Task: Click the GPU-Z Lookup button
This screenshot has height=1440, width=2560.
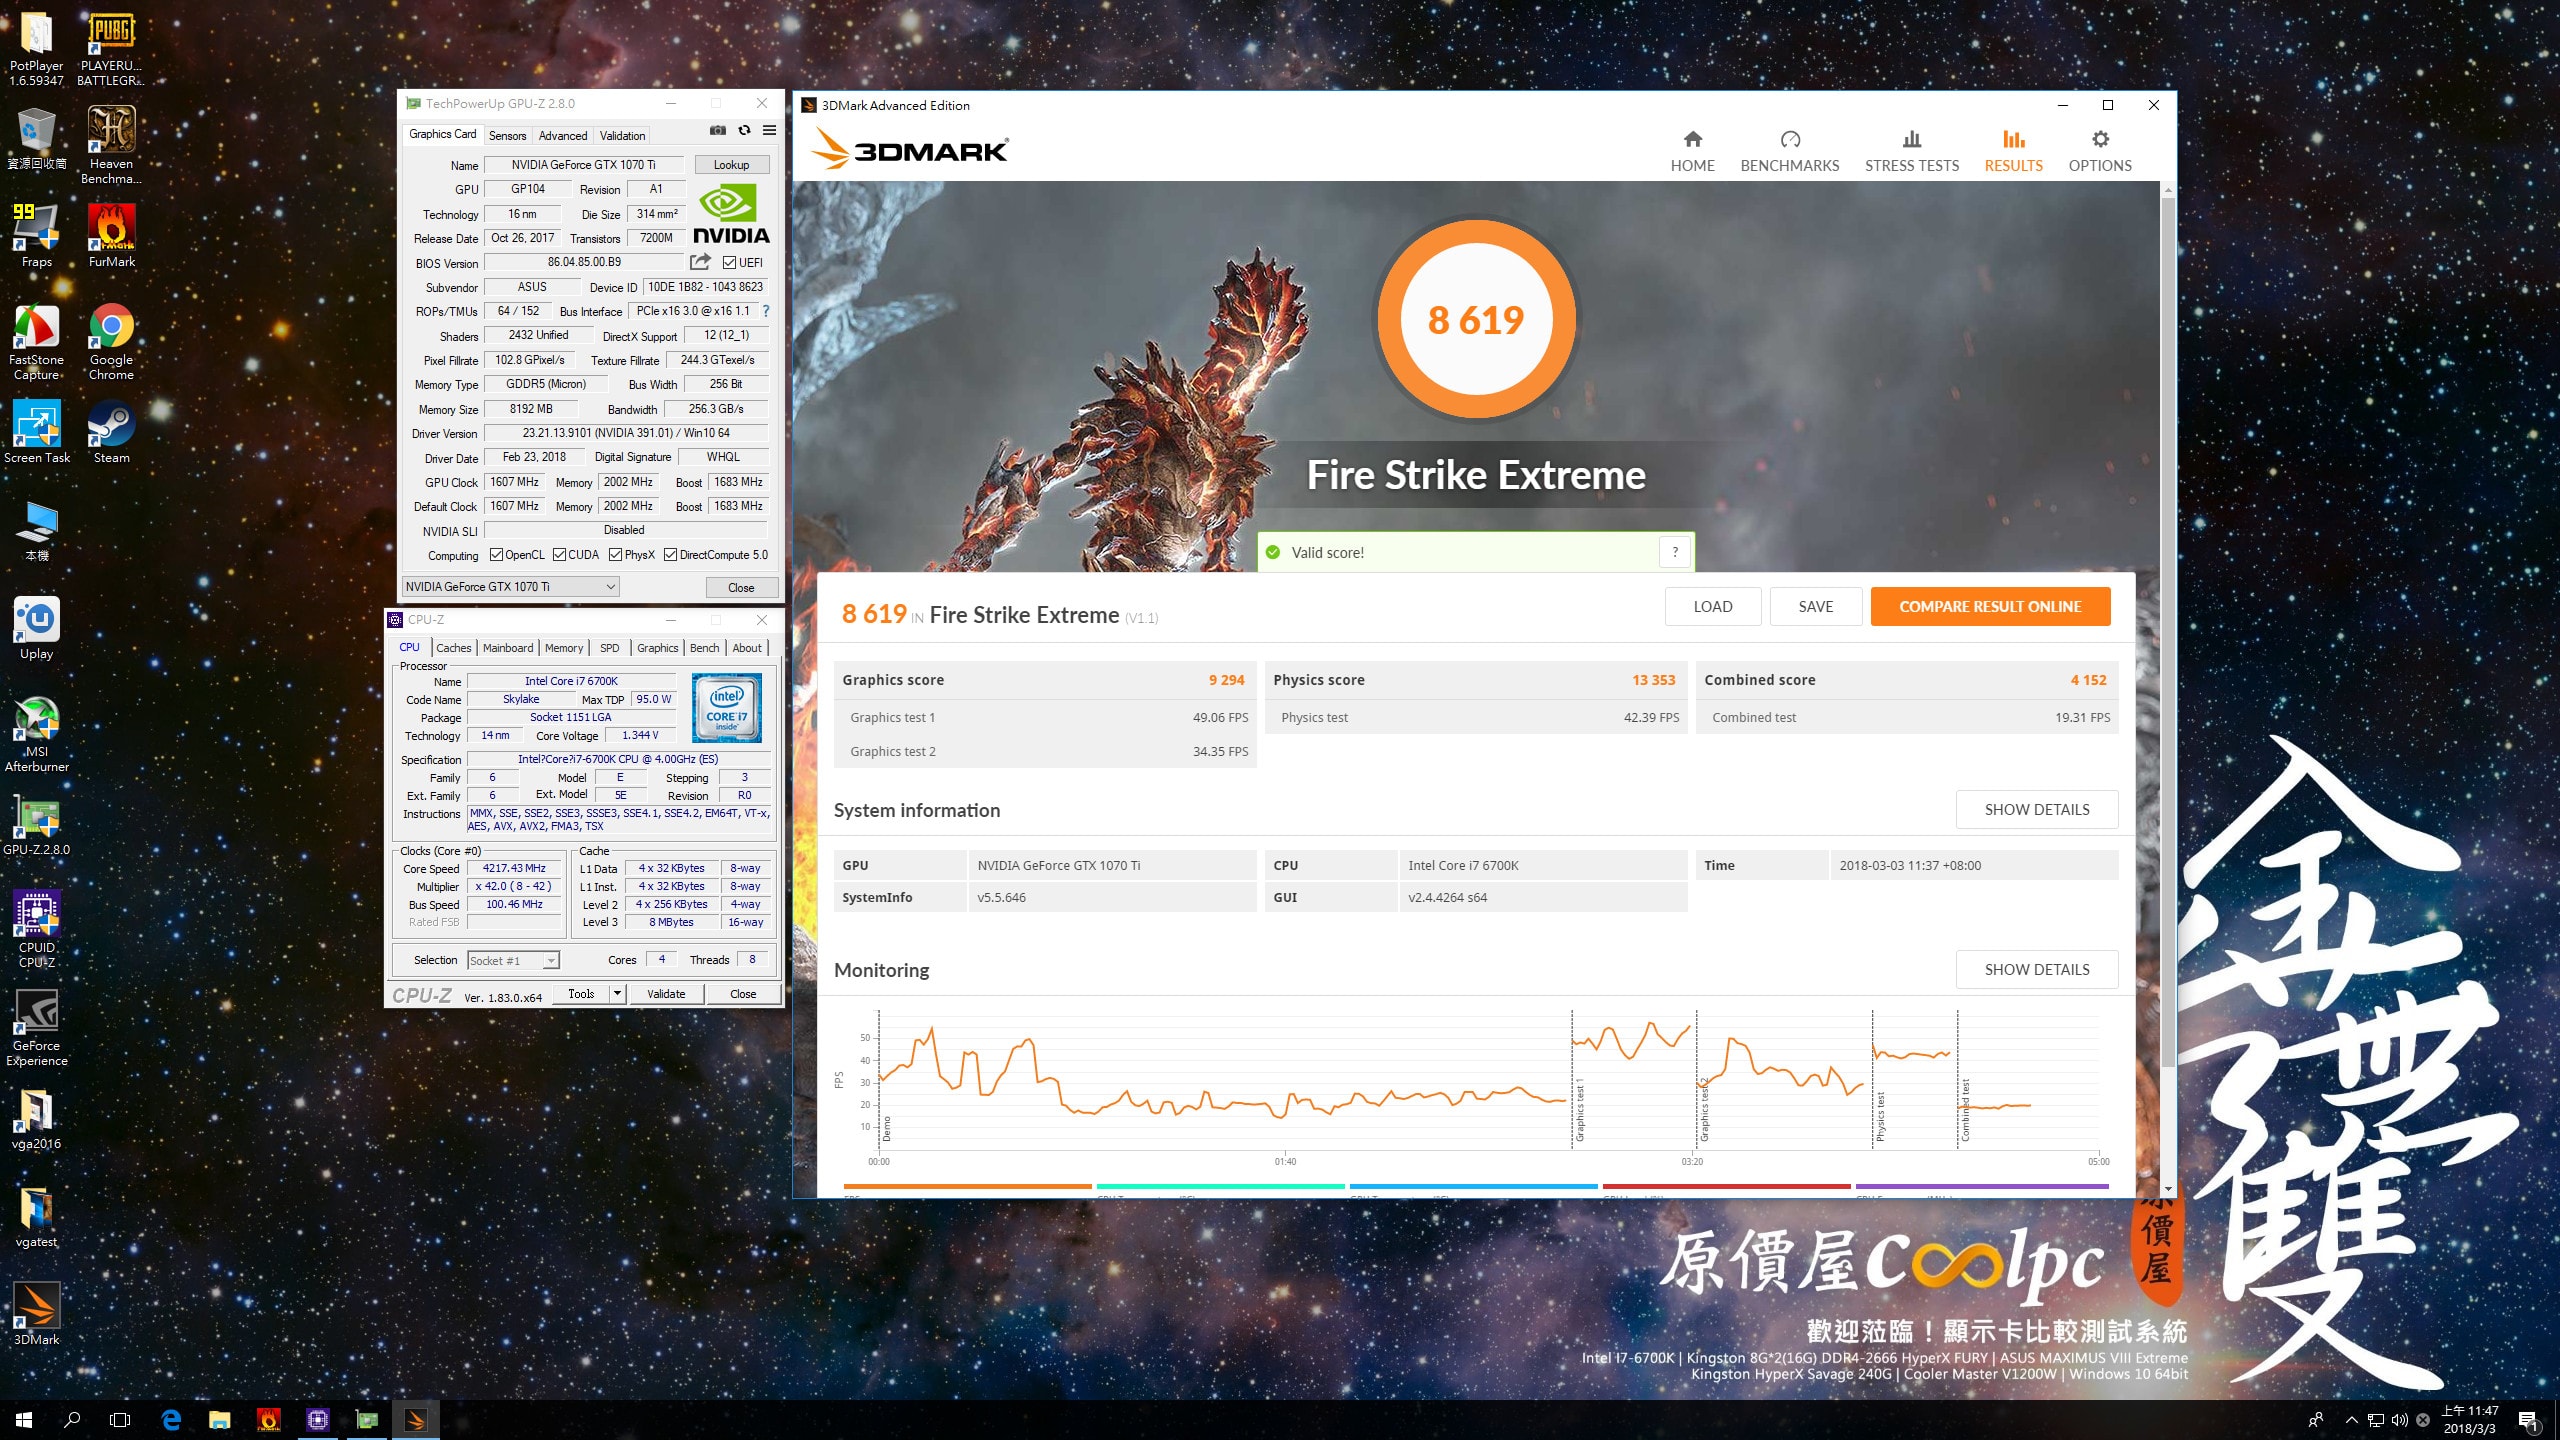Action: click(731, 165)
